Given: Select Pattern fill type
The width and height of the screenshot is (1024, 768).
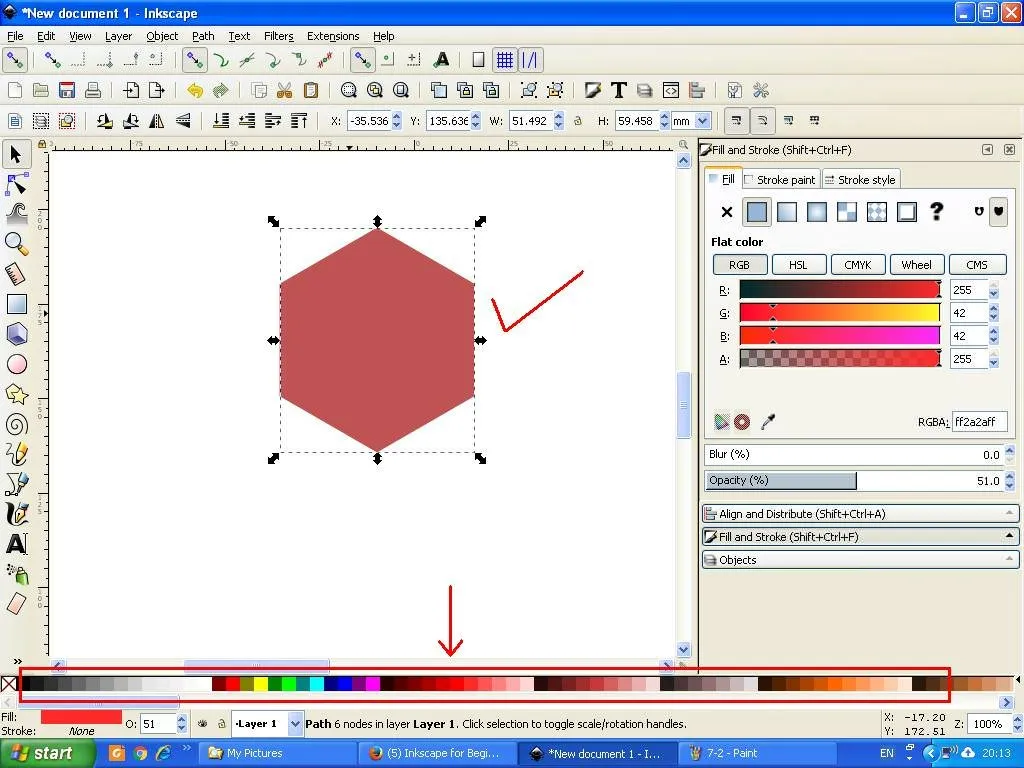Looking at the screenshot, I should (847, 212).
